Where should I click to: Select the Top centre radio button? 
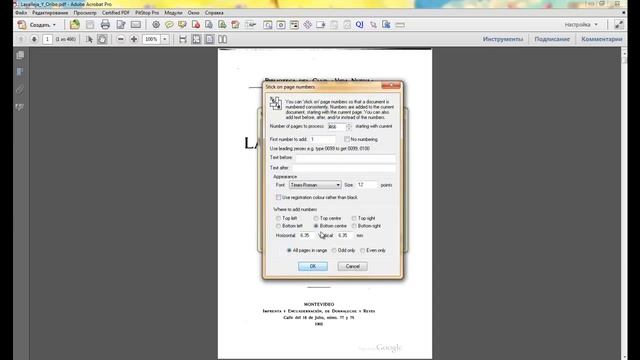tap(316, 218)
